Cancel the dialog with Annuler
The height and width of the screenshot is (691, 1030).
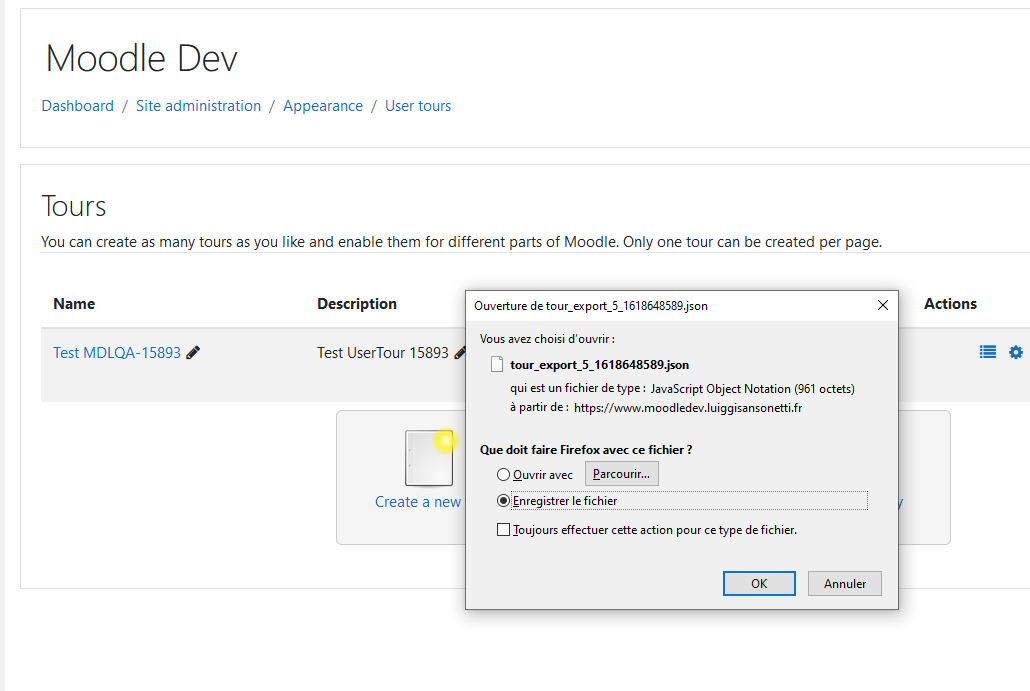[845, 583]
